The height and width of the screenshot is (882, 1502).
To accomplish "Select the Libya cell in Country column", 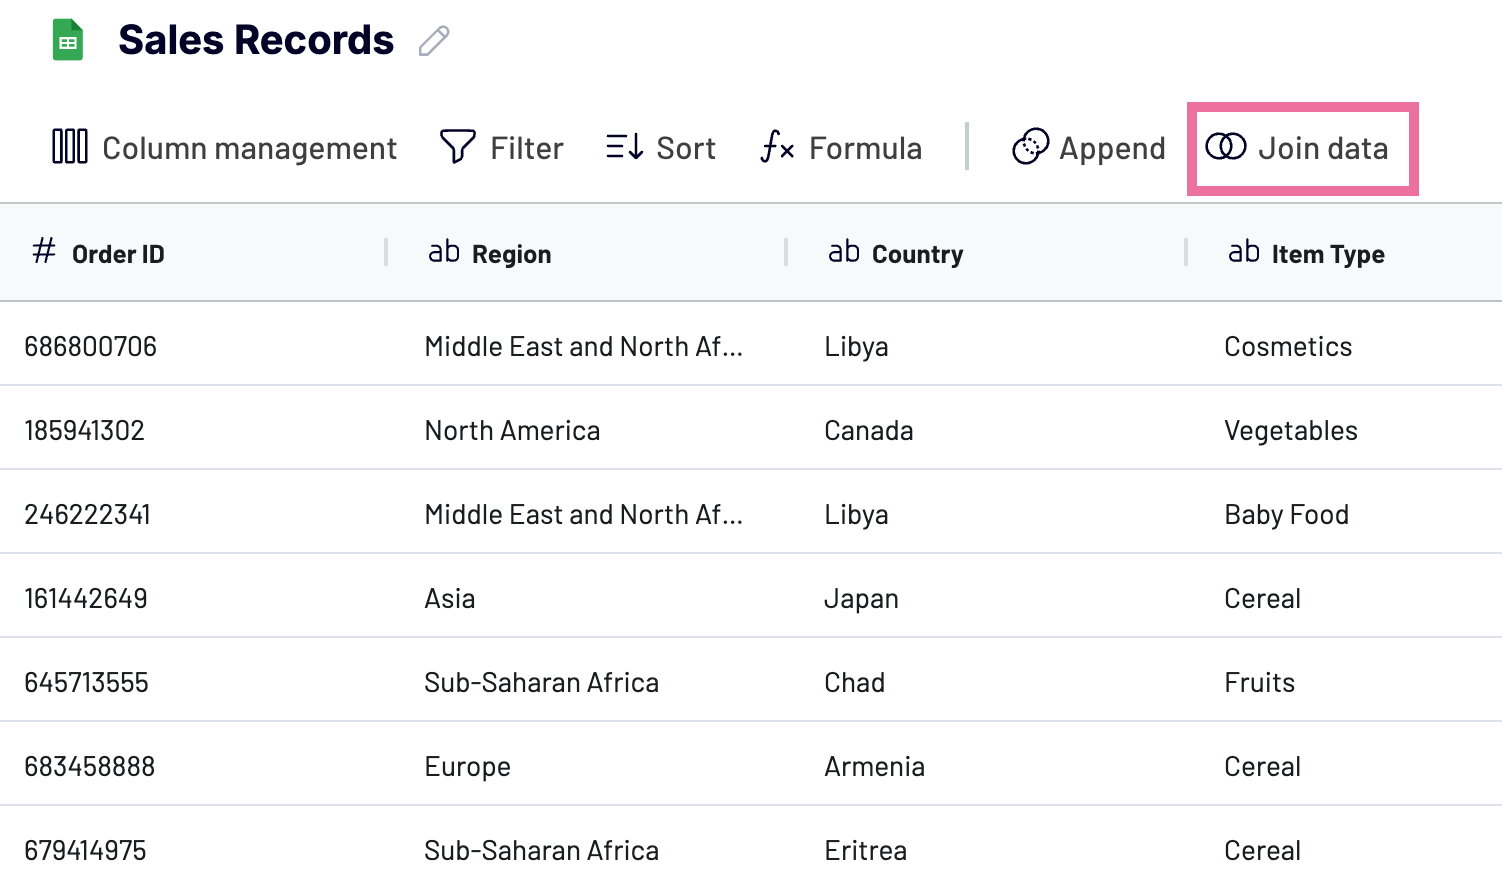I will 856,346.
